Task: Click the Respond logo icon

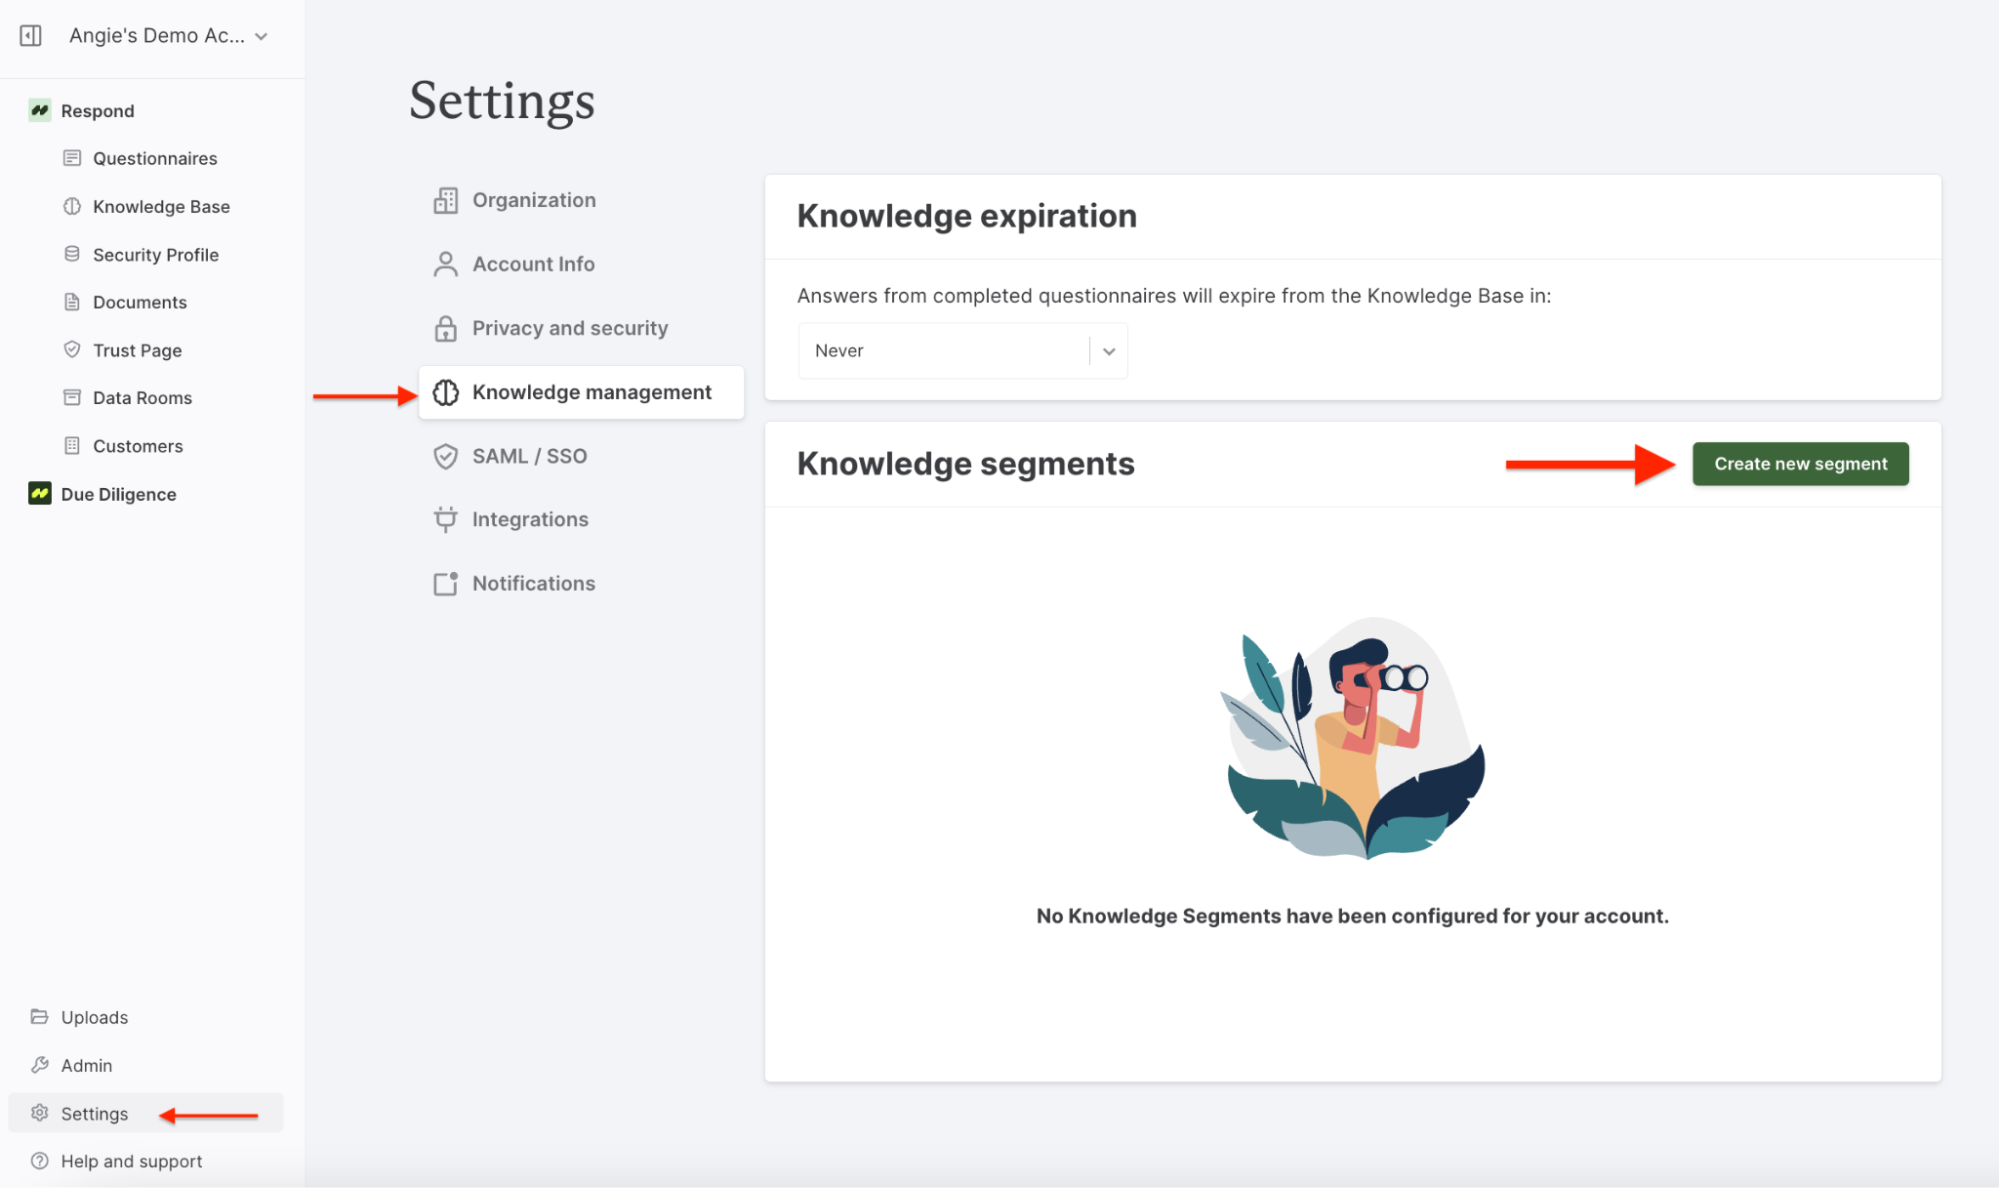Action: tap(40, 110)
